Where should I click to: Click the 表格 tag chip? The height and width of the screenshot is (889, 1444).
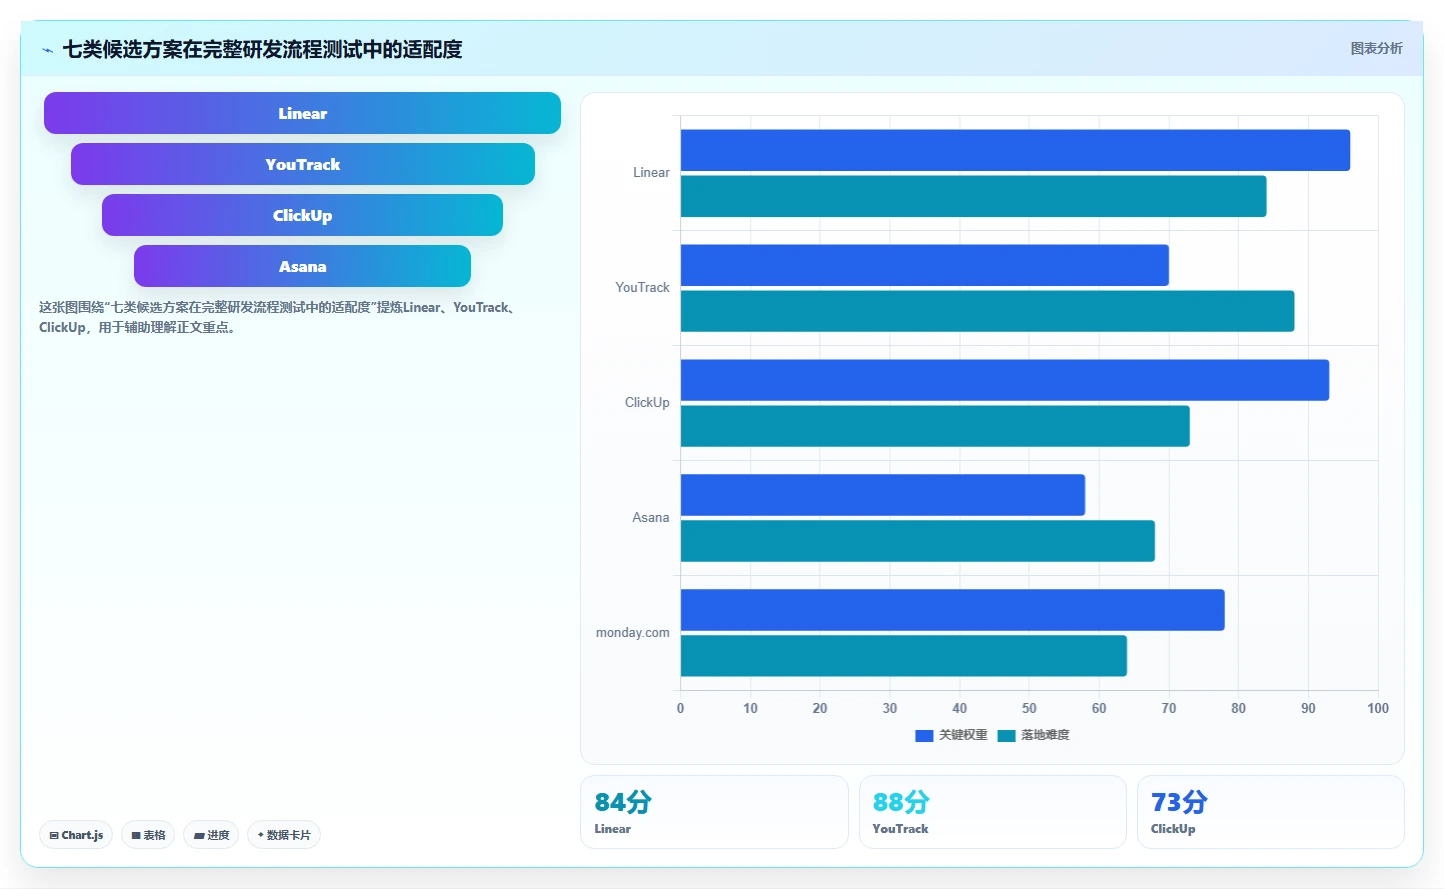pyautogui.click(x=148, y=835)
